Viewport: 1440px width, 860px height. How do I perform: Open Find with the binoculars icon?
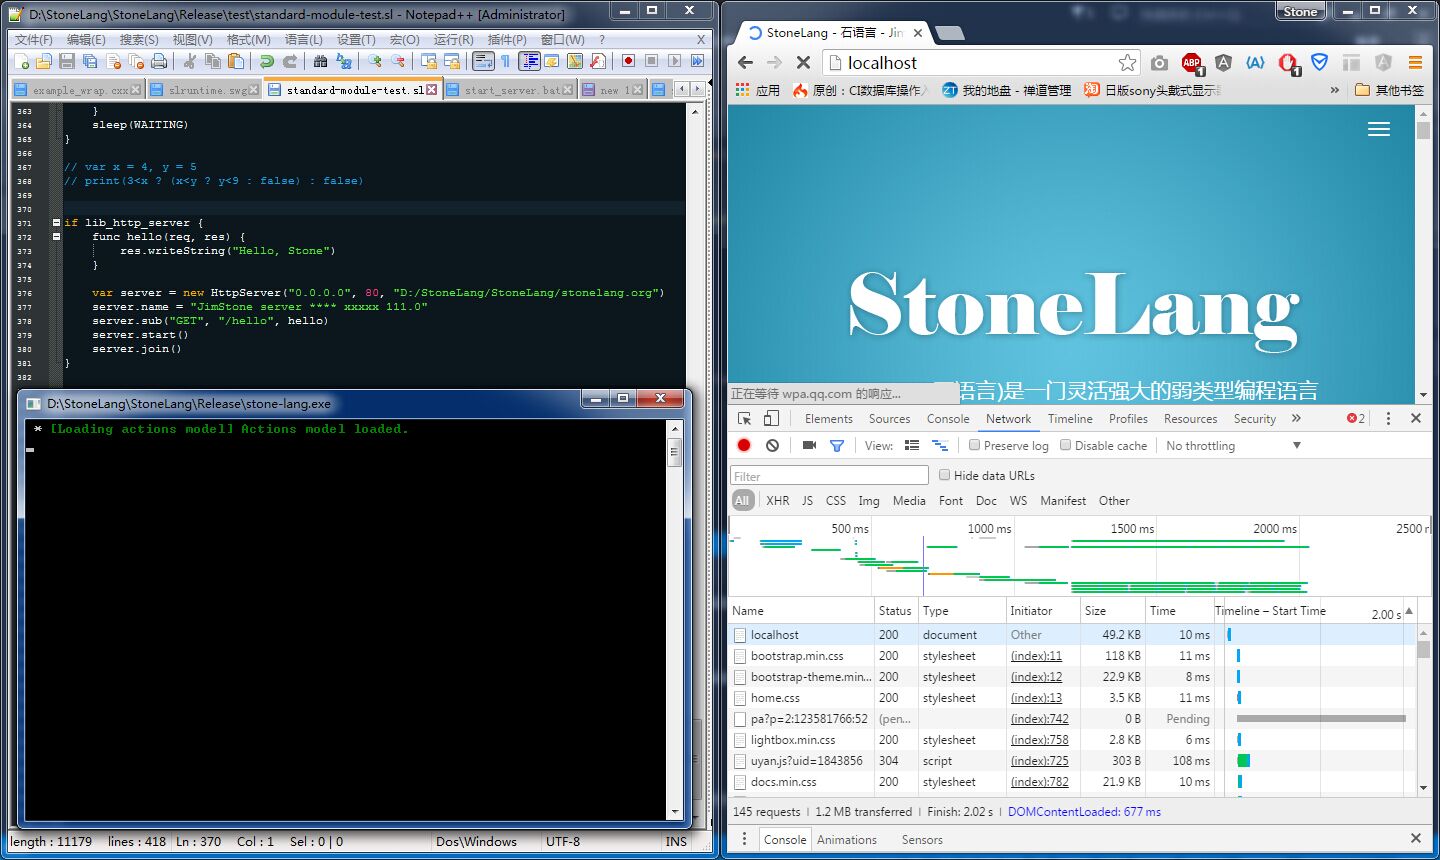coord(320,61)
